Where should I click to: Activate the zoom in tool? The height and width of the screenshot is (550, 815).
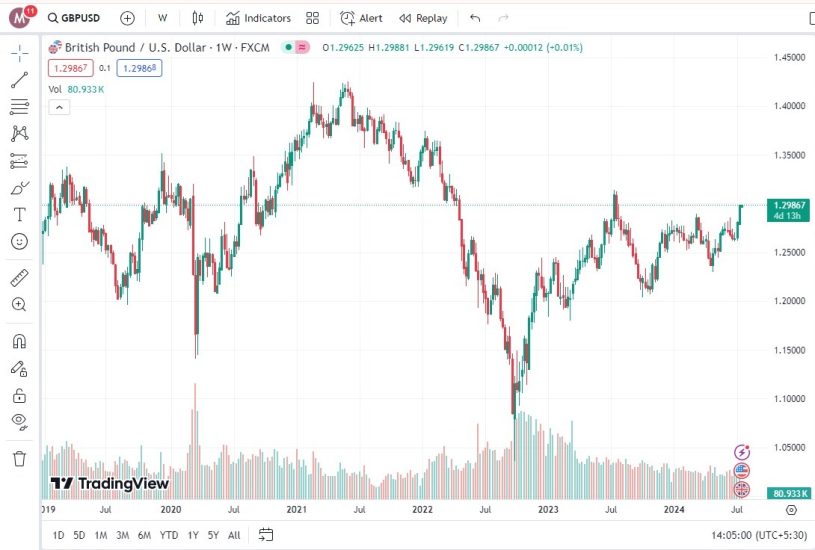[x=19, y=304]
